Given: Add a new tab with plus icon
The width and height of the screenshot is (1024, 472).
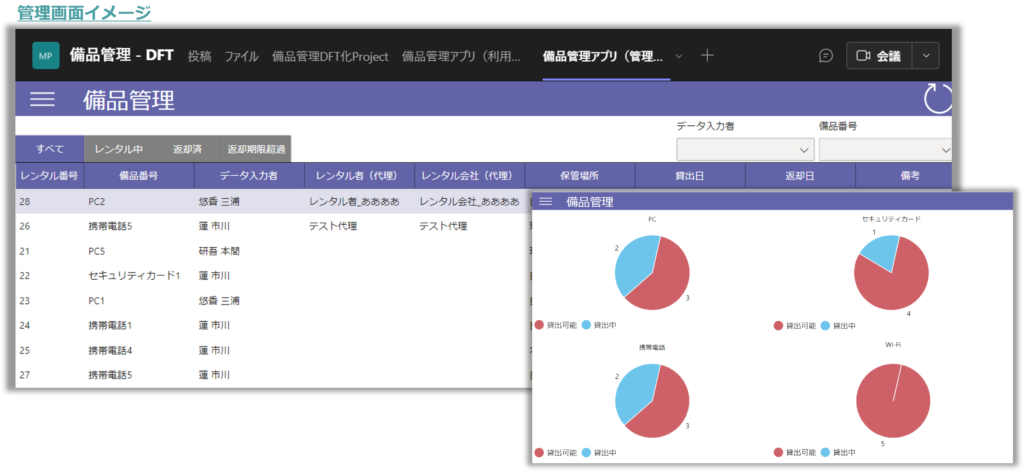Looking at the screenshot, I should point(707,56).
